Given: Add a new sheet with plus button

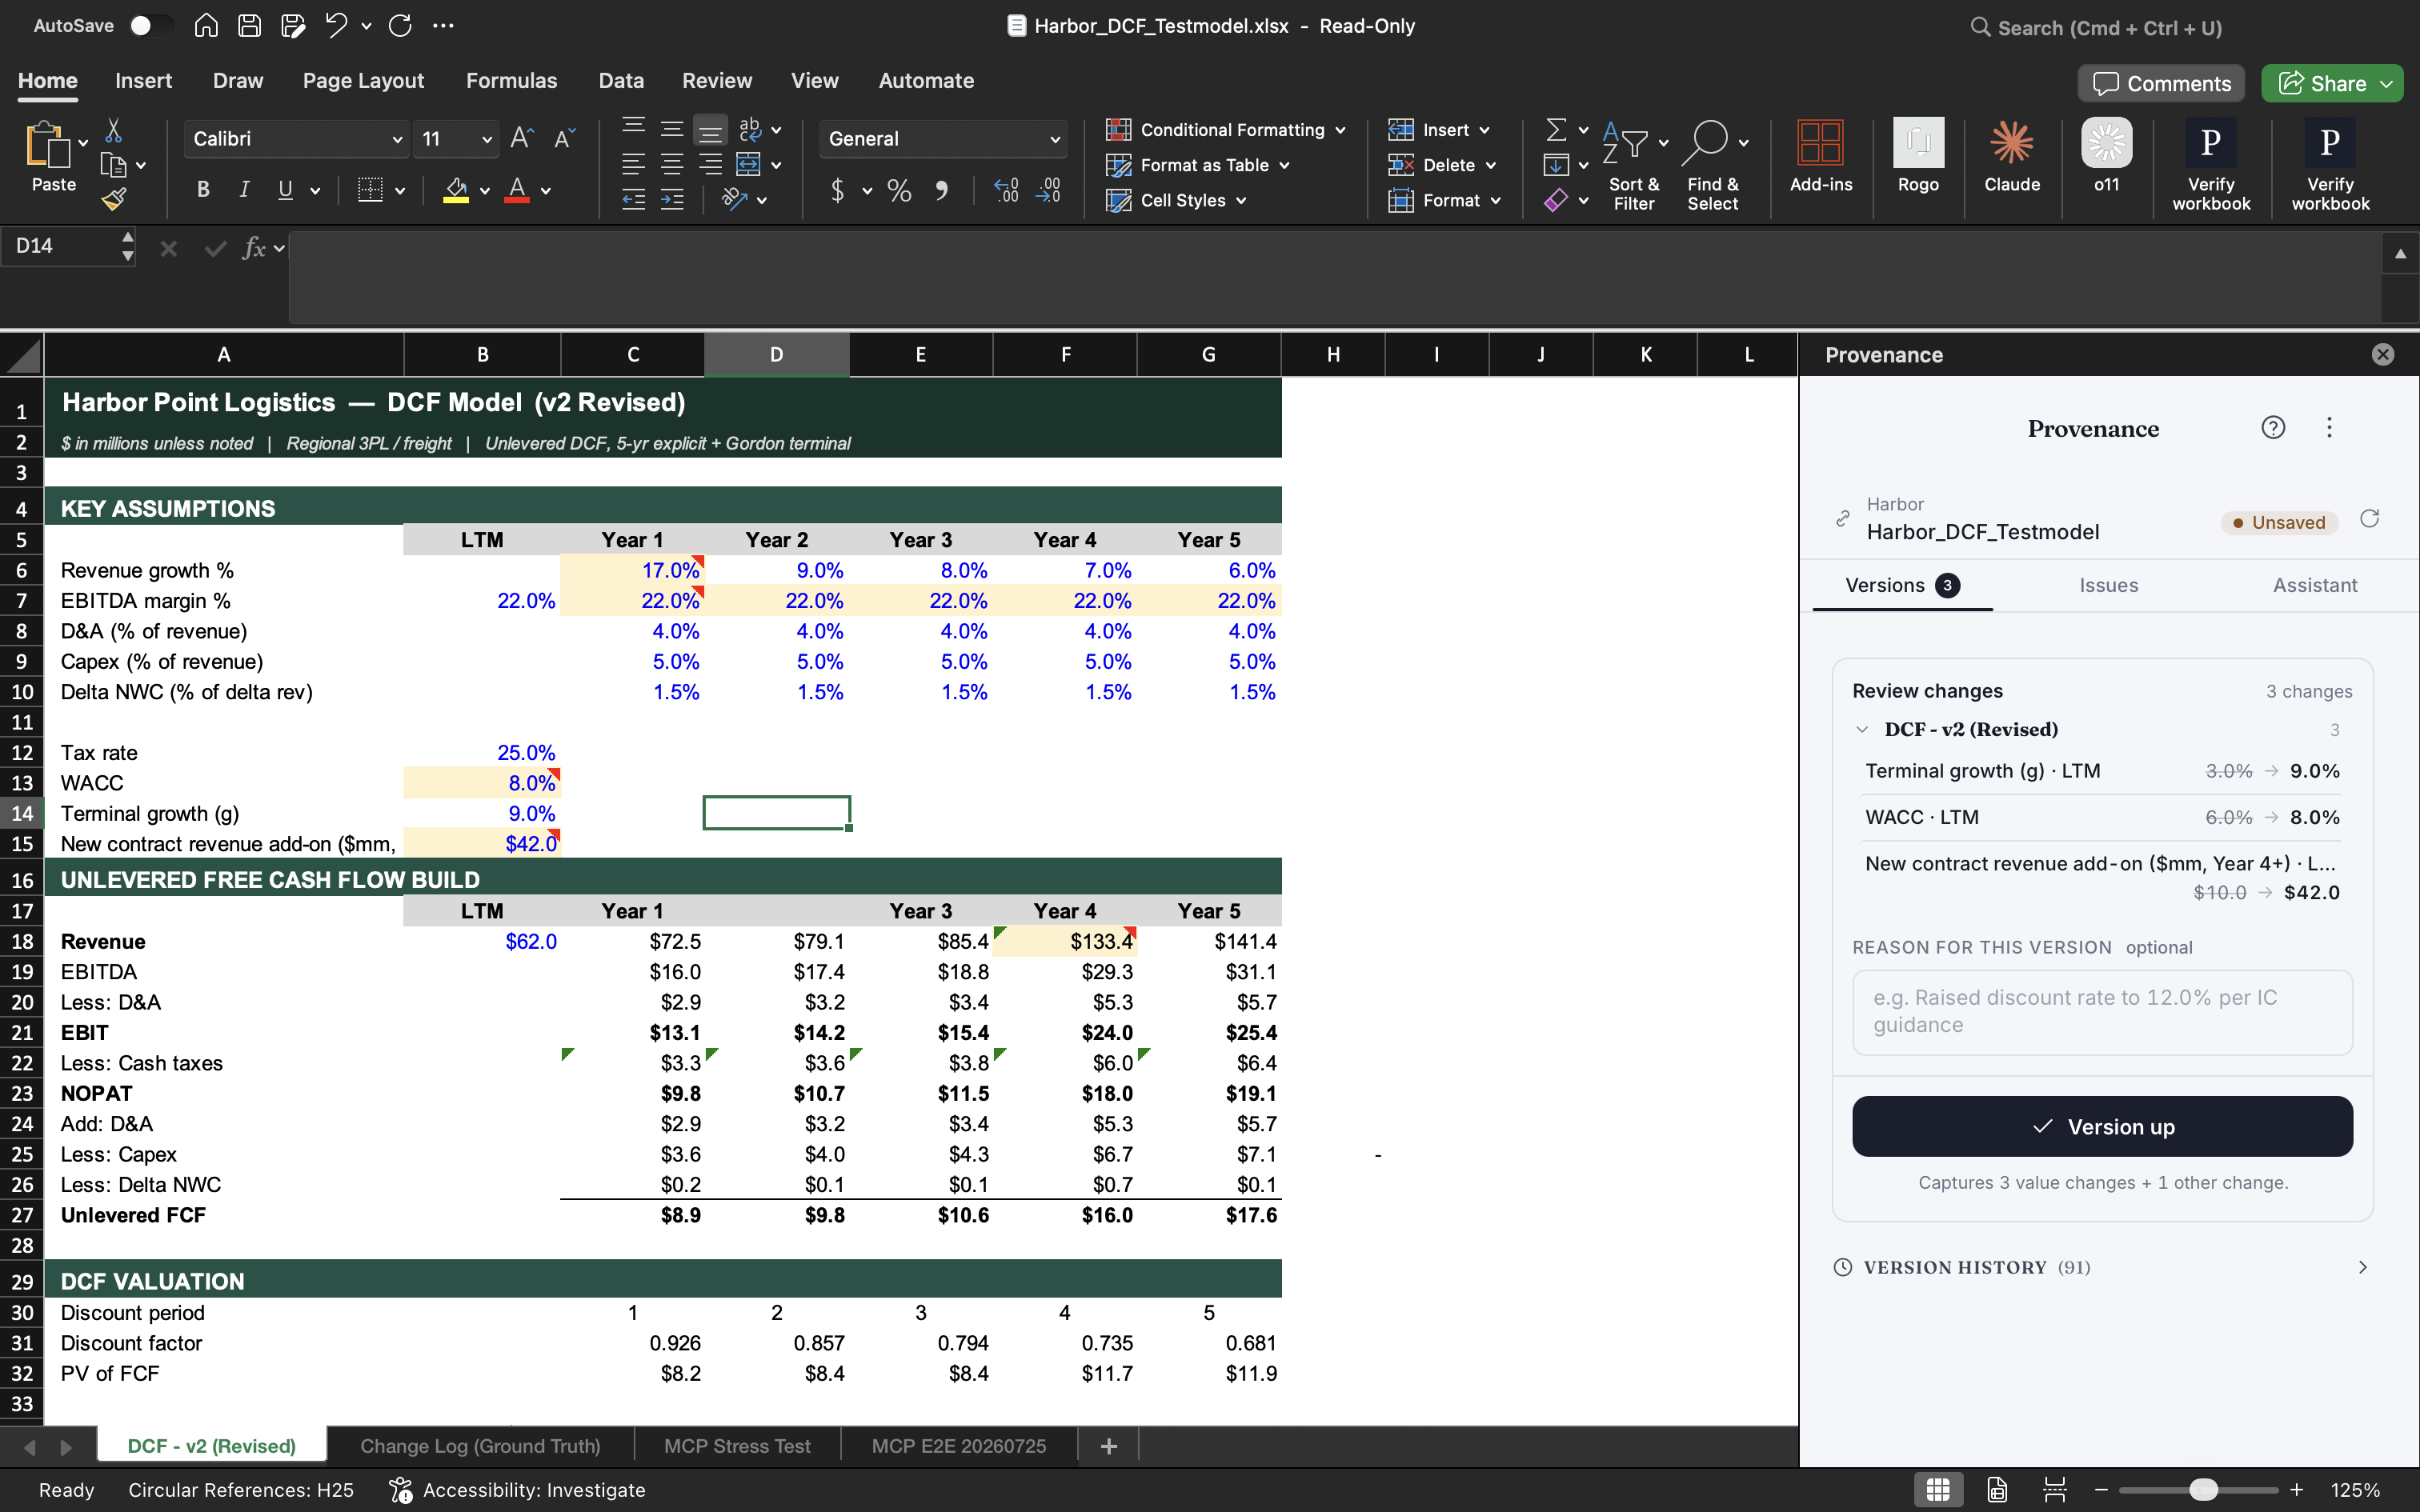Looking at the screenshot, I should [x=1108, y=1446].
